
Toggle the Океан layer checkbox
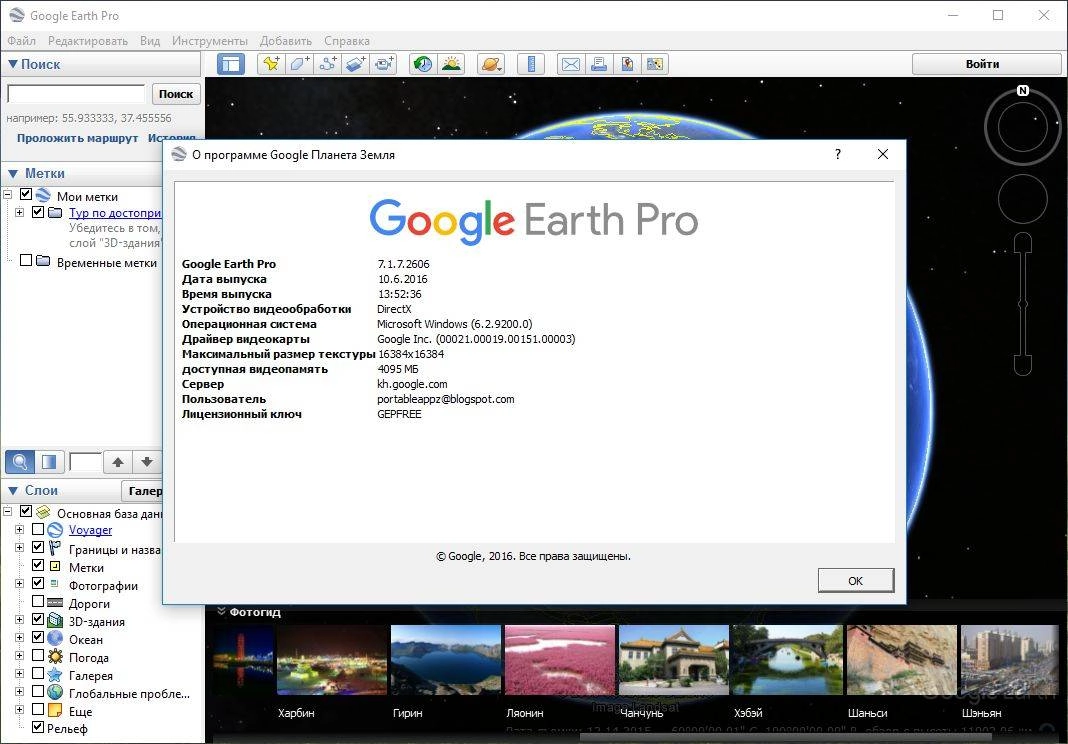point(38,637)
